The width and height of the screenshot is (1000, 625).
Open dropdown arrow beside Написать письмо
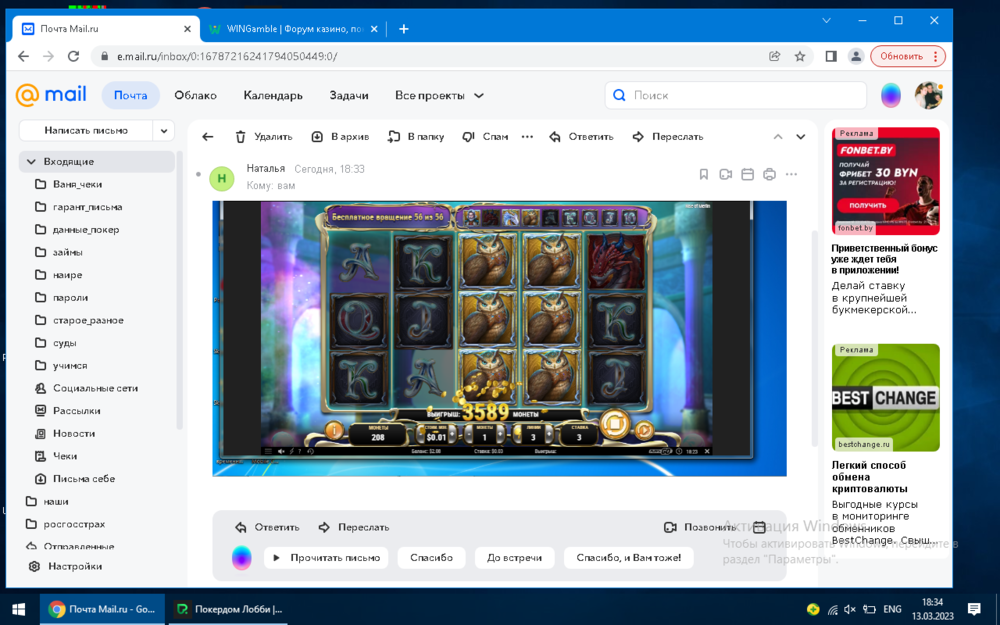point(164,131)
